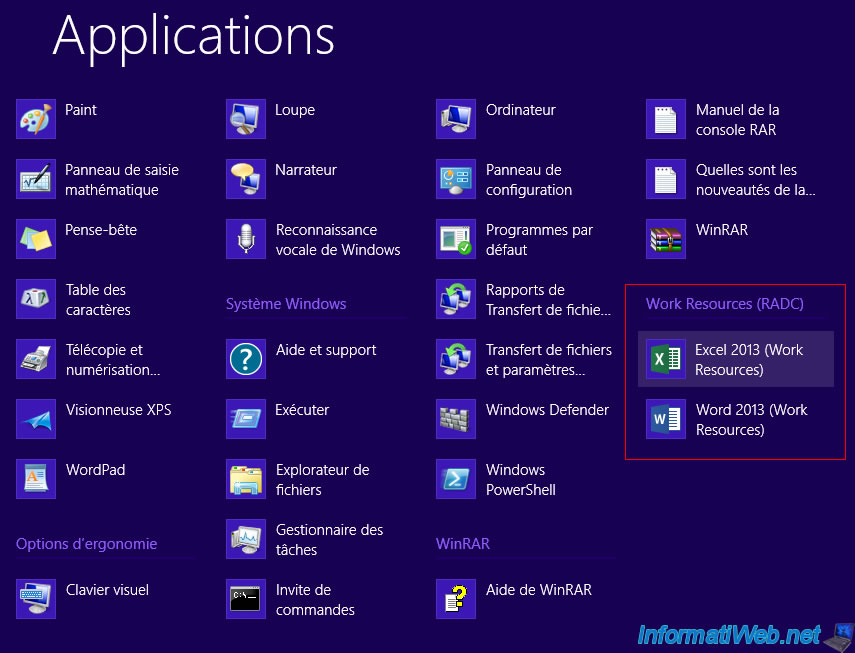Image resolution: width=855 pixels, height=653 pixels.
Task: Select the Système Windows group header
Action: [x=286, y=304]
